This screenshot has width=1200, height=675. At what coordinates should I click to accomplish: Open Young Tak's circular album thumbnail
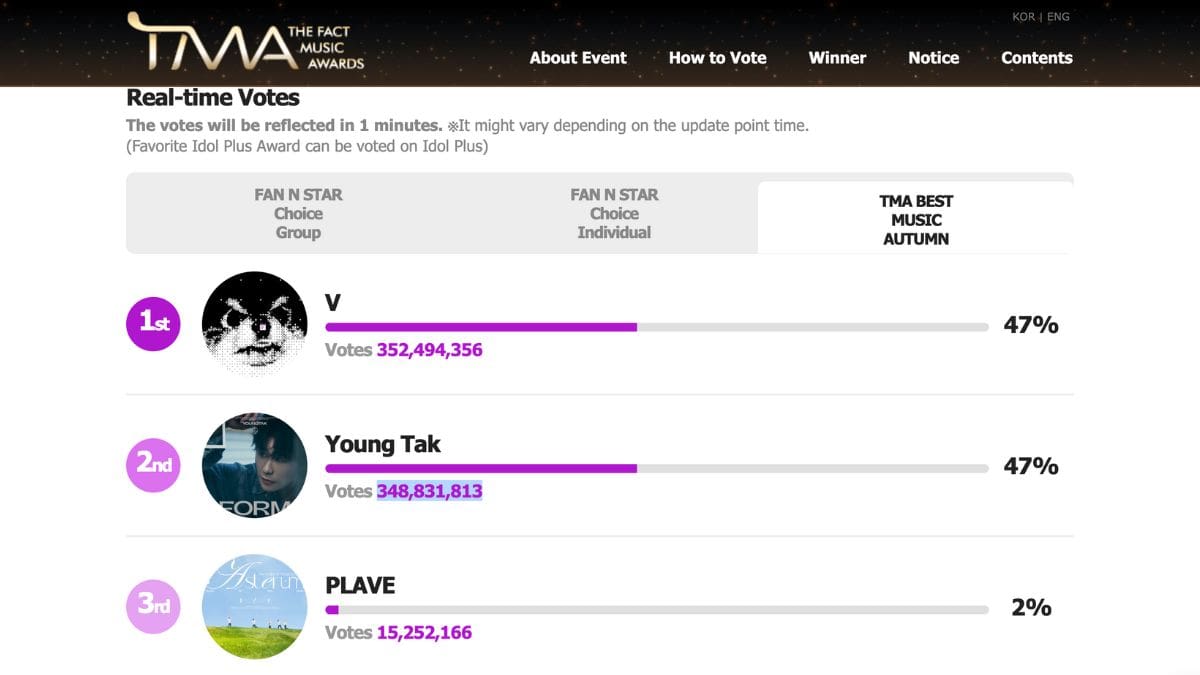tap(254, 466)
